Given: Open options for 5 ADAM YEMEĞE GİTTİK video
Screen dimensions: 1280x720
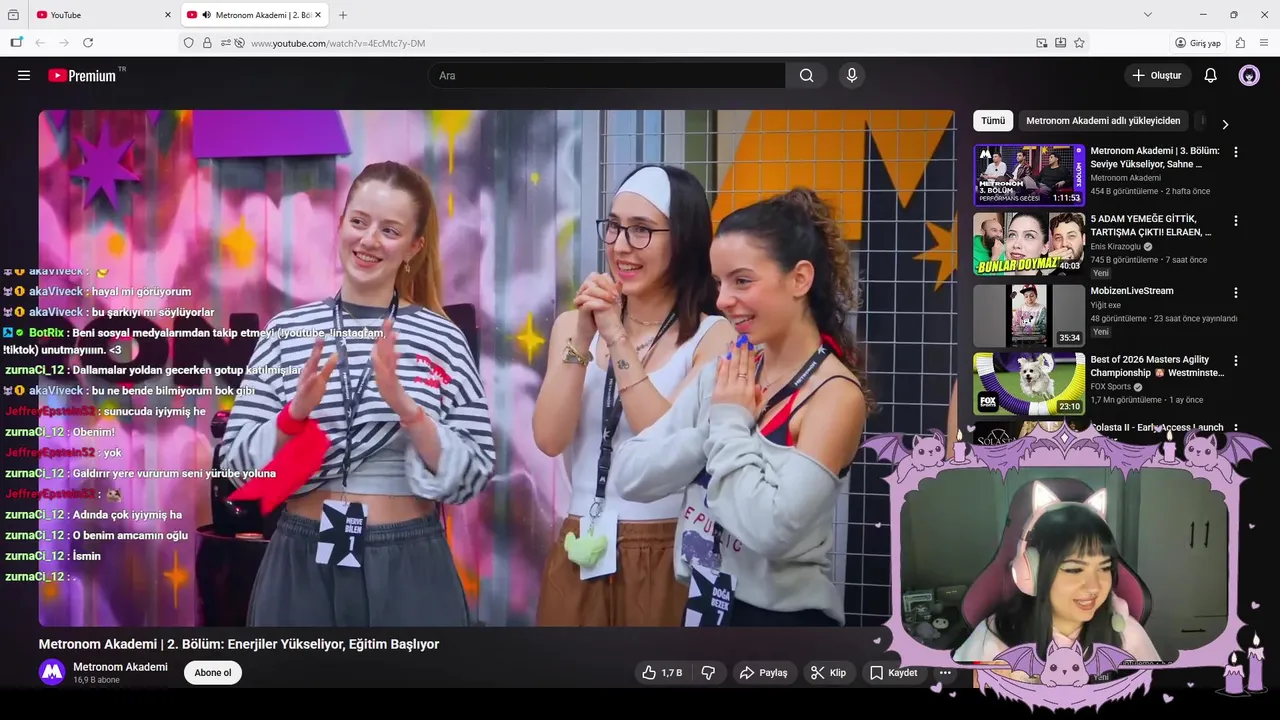Looking at the screenshot, I should [1236, 220].
